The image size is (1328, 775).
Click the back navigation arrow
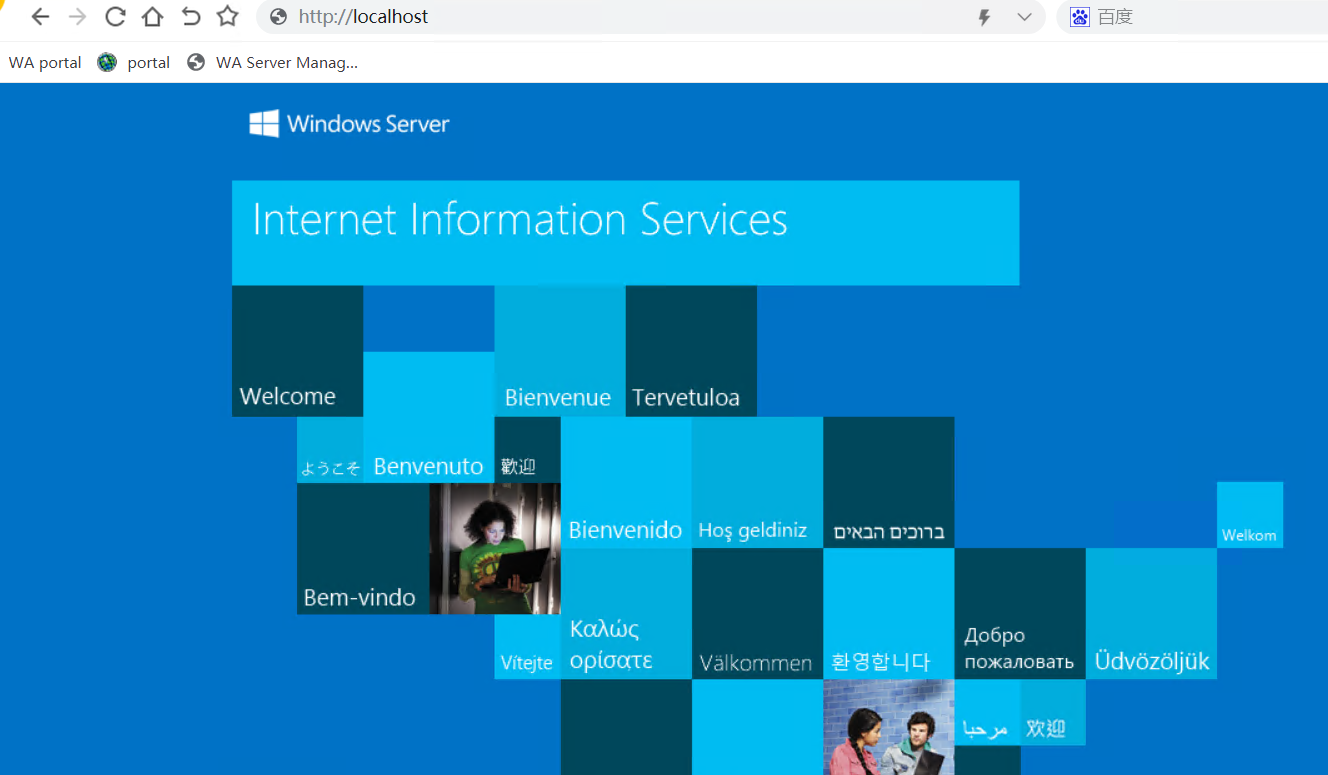click(x=39, y=16)
